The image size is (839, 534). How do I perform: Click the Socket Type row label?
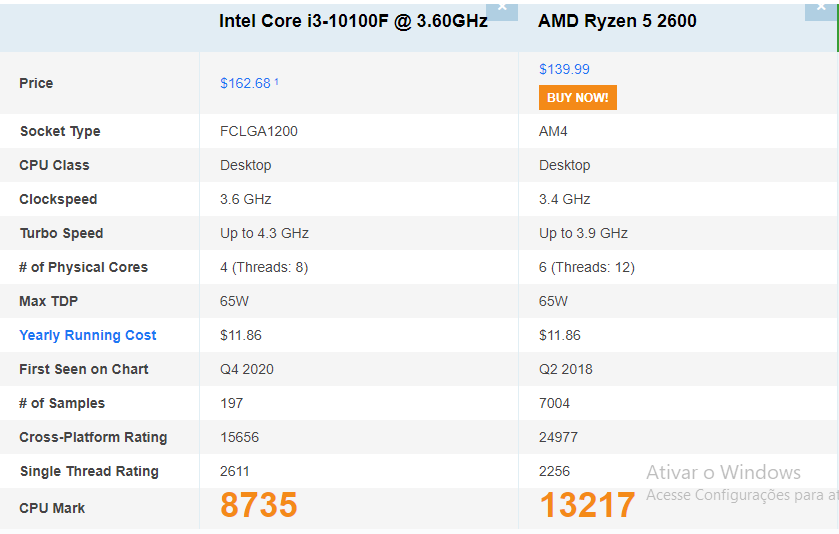[60, 132]
